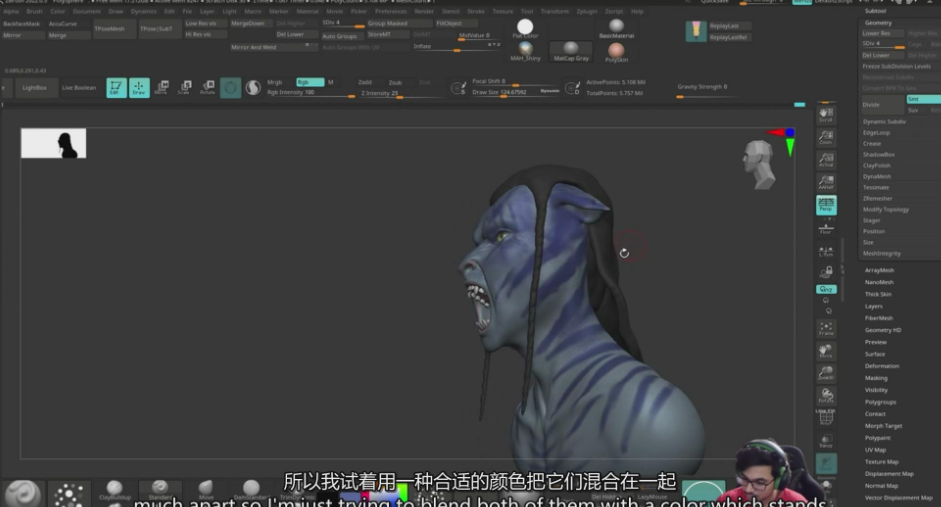Open the Preferences menu
This screenshot has height=507, width=941.
[391, 11]
